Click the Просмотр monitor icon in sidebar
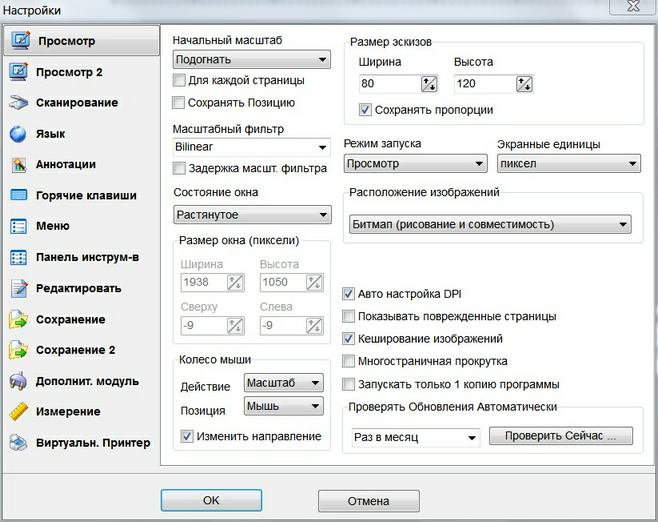This screenshot has height=522, width=658. pyautogui.click(x=20, y=41)
